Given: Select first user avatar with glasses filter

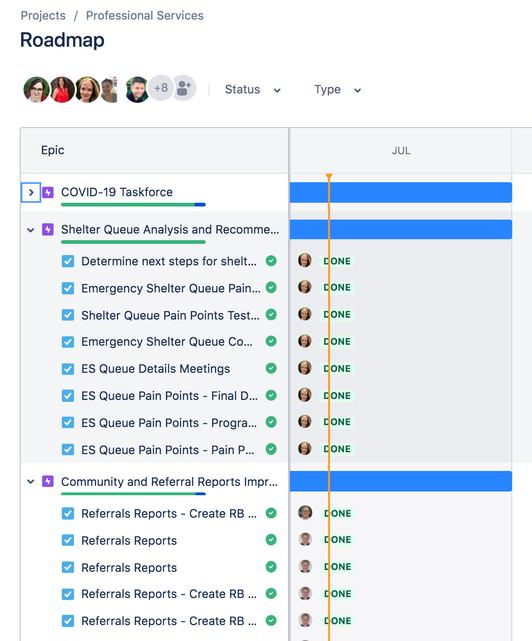Looking at the screenshot, I should click(36, 89).
